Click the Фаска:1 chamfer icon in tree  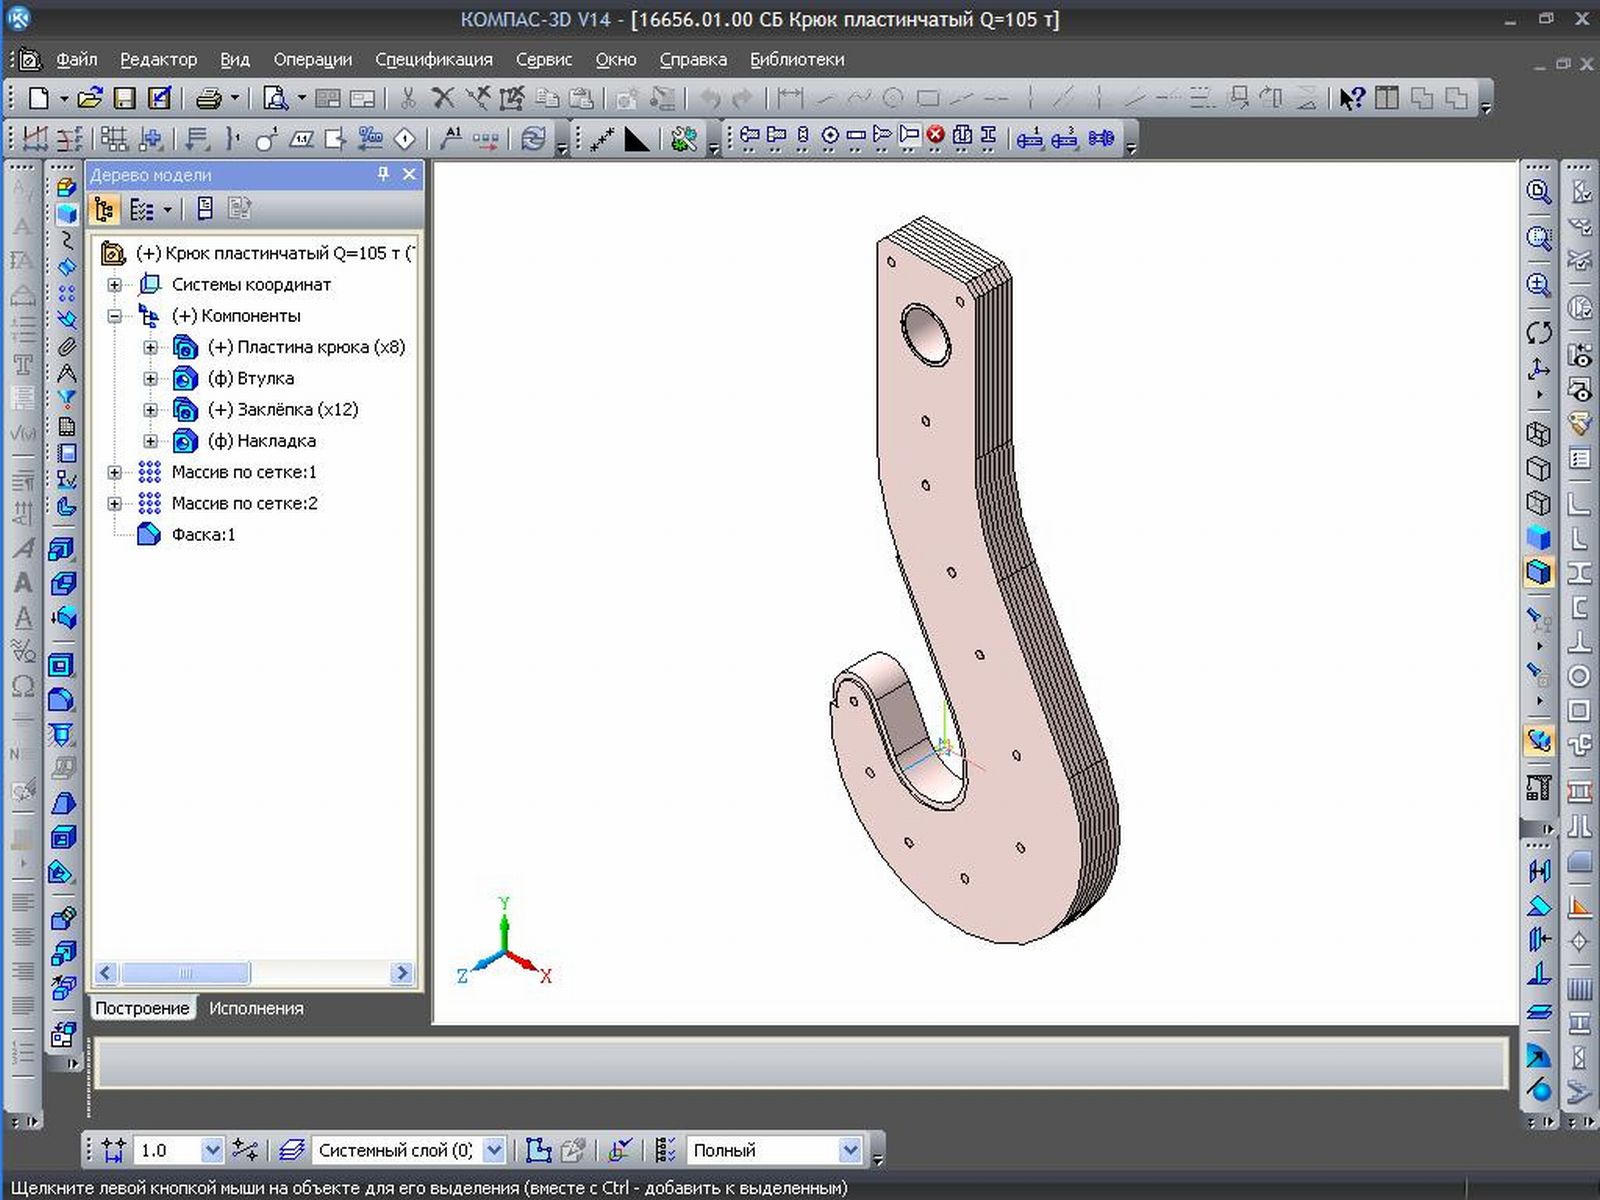(x=149, y=534)
